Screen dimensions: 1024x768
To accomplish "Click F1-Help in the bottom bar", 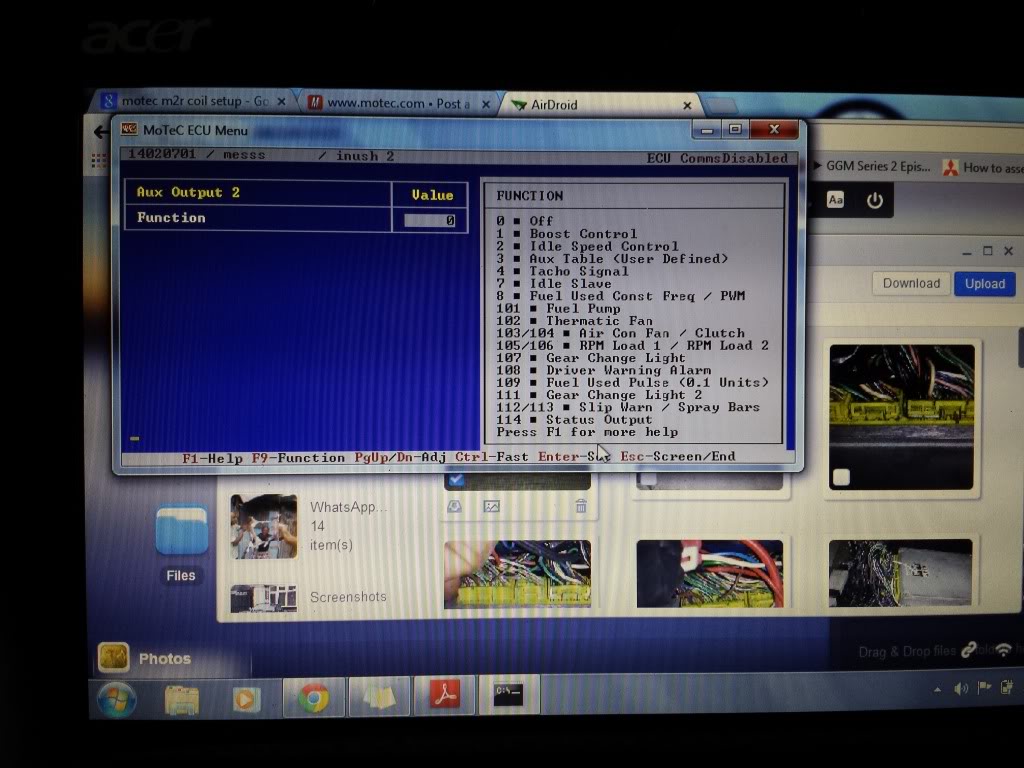I will click(212, 458).
